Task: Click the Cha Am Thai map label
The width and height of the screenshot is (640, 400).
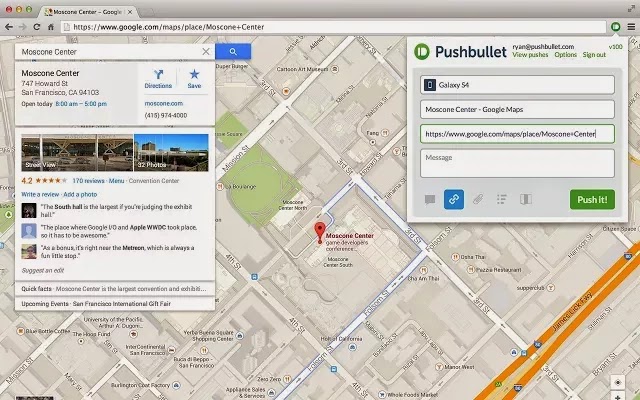Action: [x=423, y=278]
